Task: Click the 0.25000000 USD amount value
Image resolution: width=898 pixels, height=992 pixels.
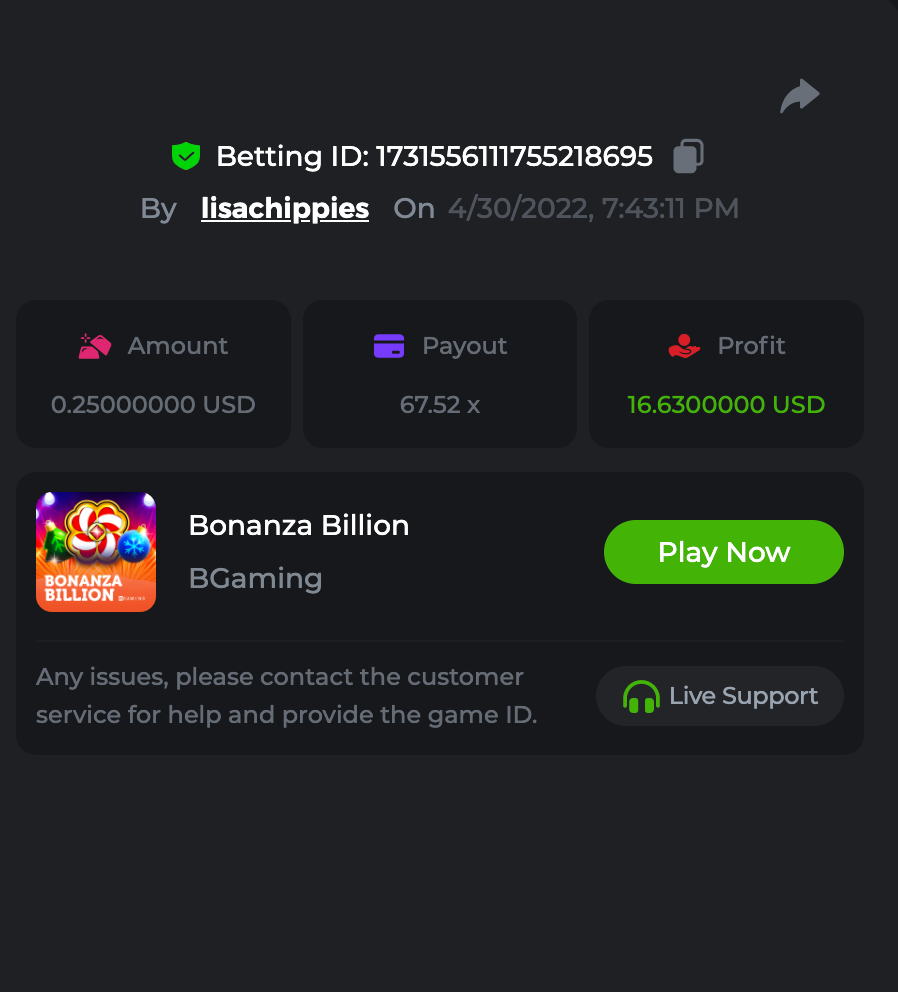Action: [x=153, y=405]
